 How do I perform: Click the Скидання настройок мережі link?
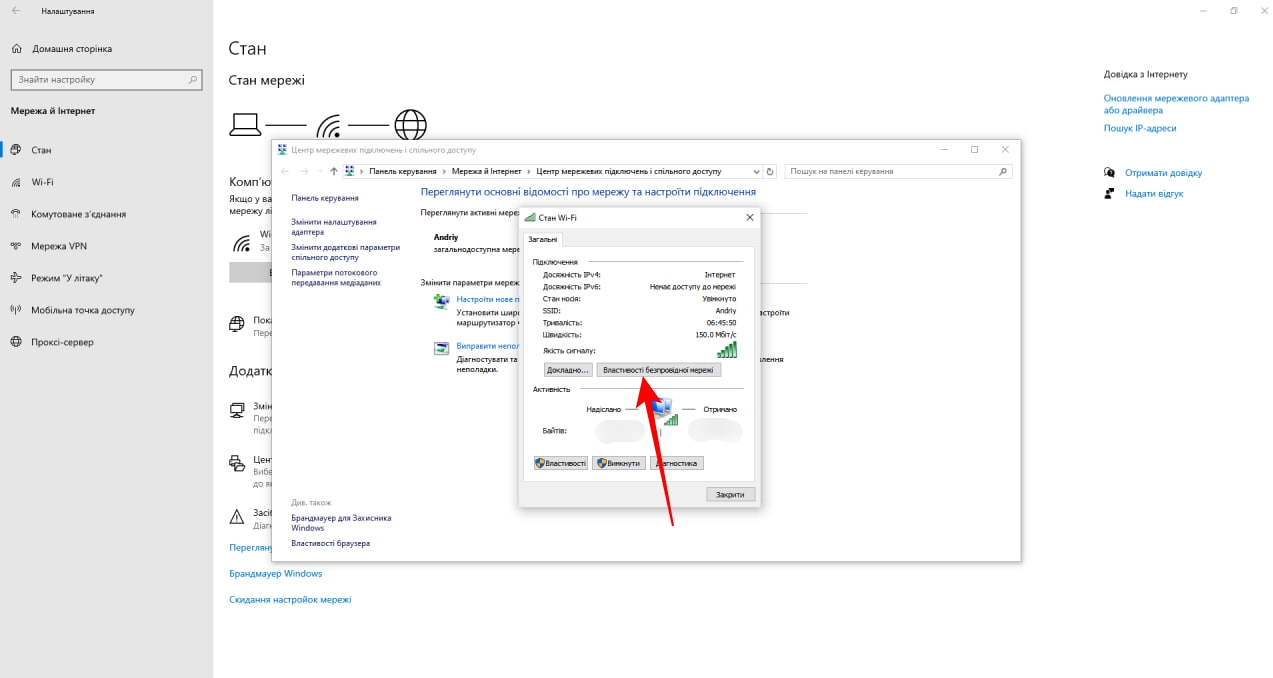pyautogui.click(x=290, y=600)
